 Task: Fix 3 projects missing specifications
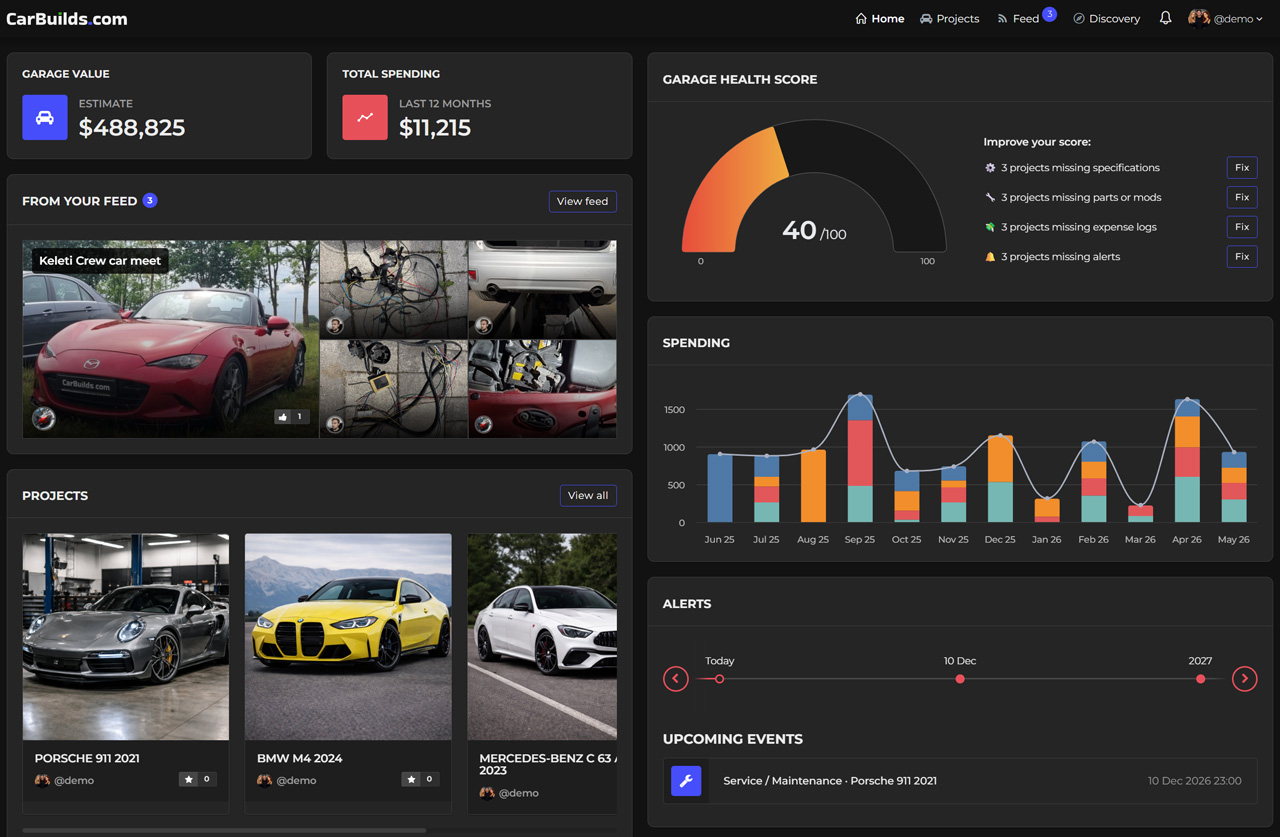pos(1242,168)
